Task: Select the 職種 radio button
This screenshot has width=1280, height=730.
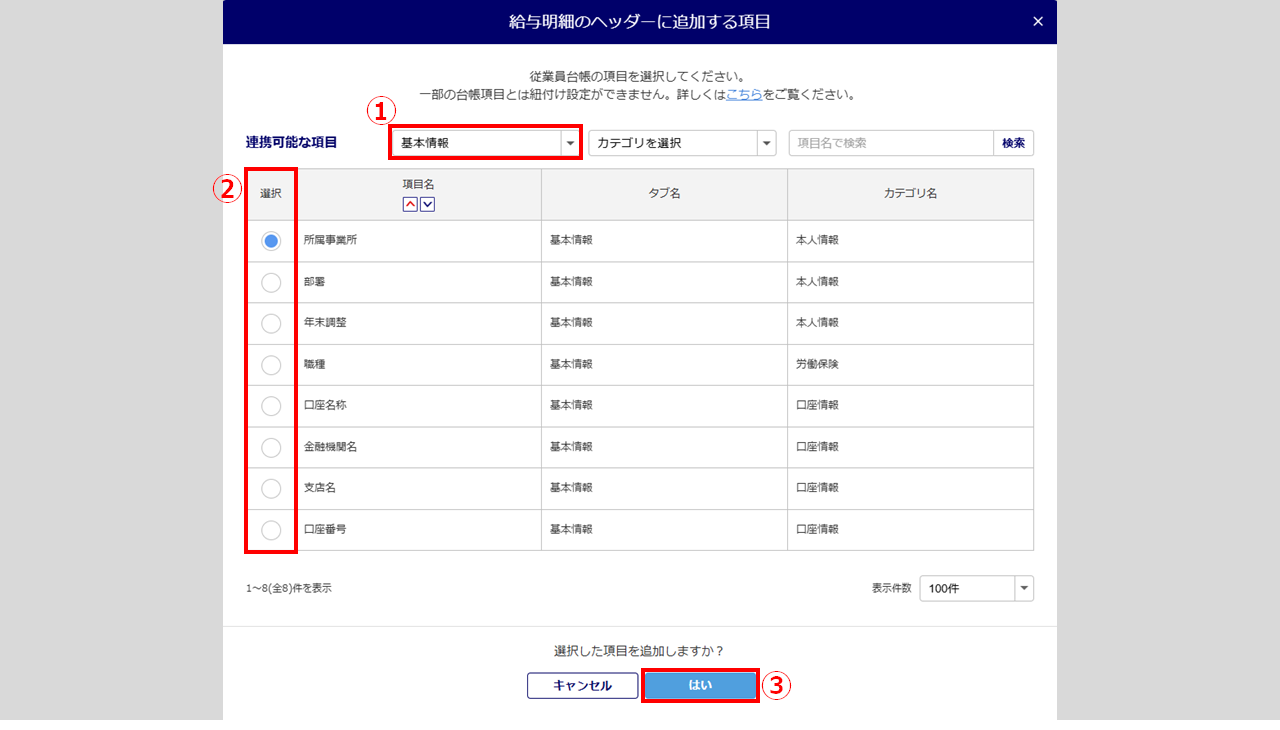Action: click(271, 365)
